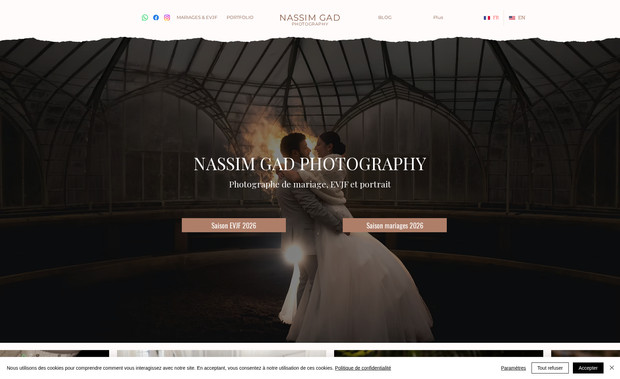Open the WhatsApp contact icon

[145, 17]
